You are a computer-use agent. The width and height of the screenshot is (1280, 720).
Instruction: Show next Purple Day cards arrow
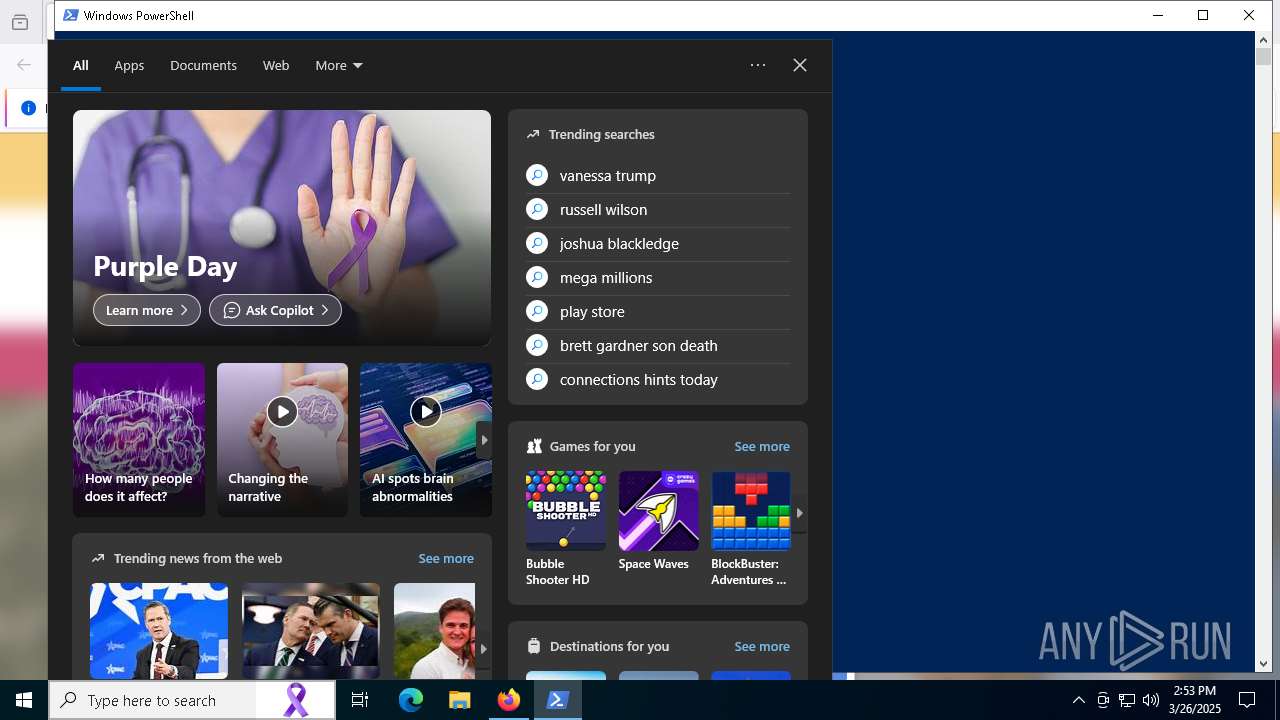484,440
